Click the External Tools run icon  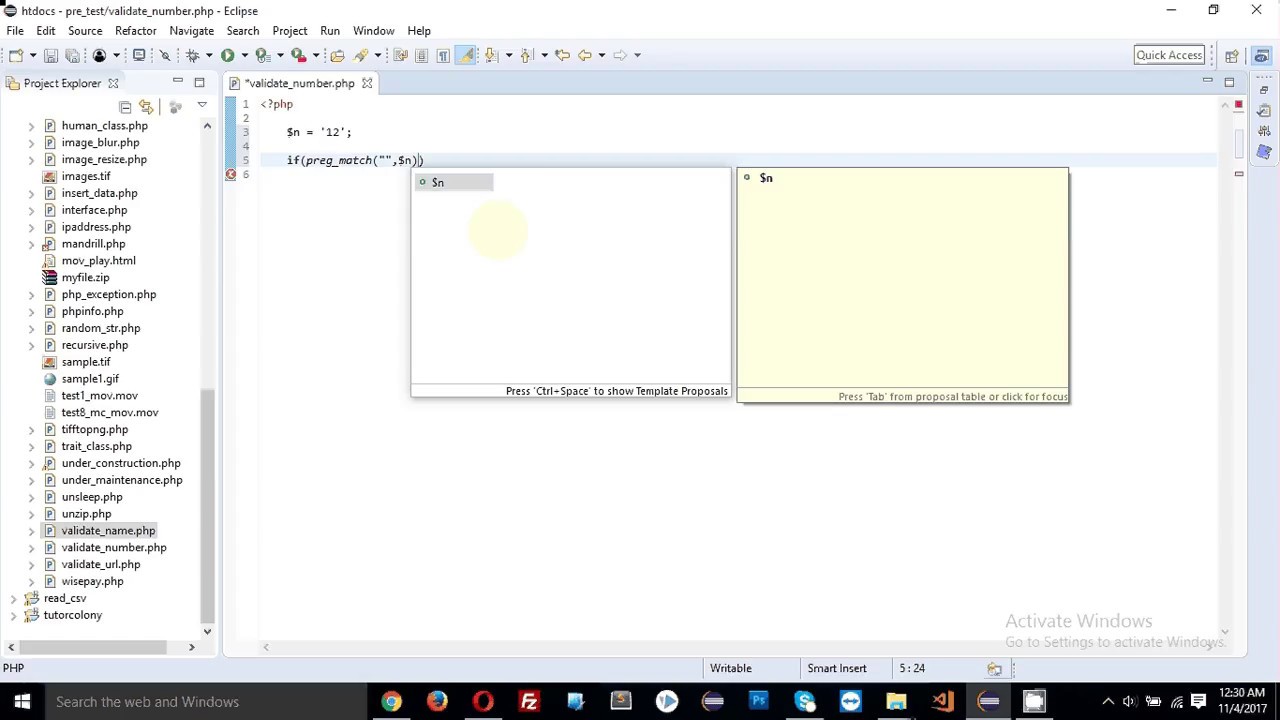297,55
